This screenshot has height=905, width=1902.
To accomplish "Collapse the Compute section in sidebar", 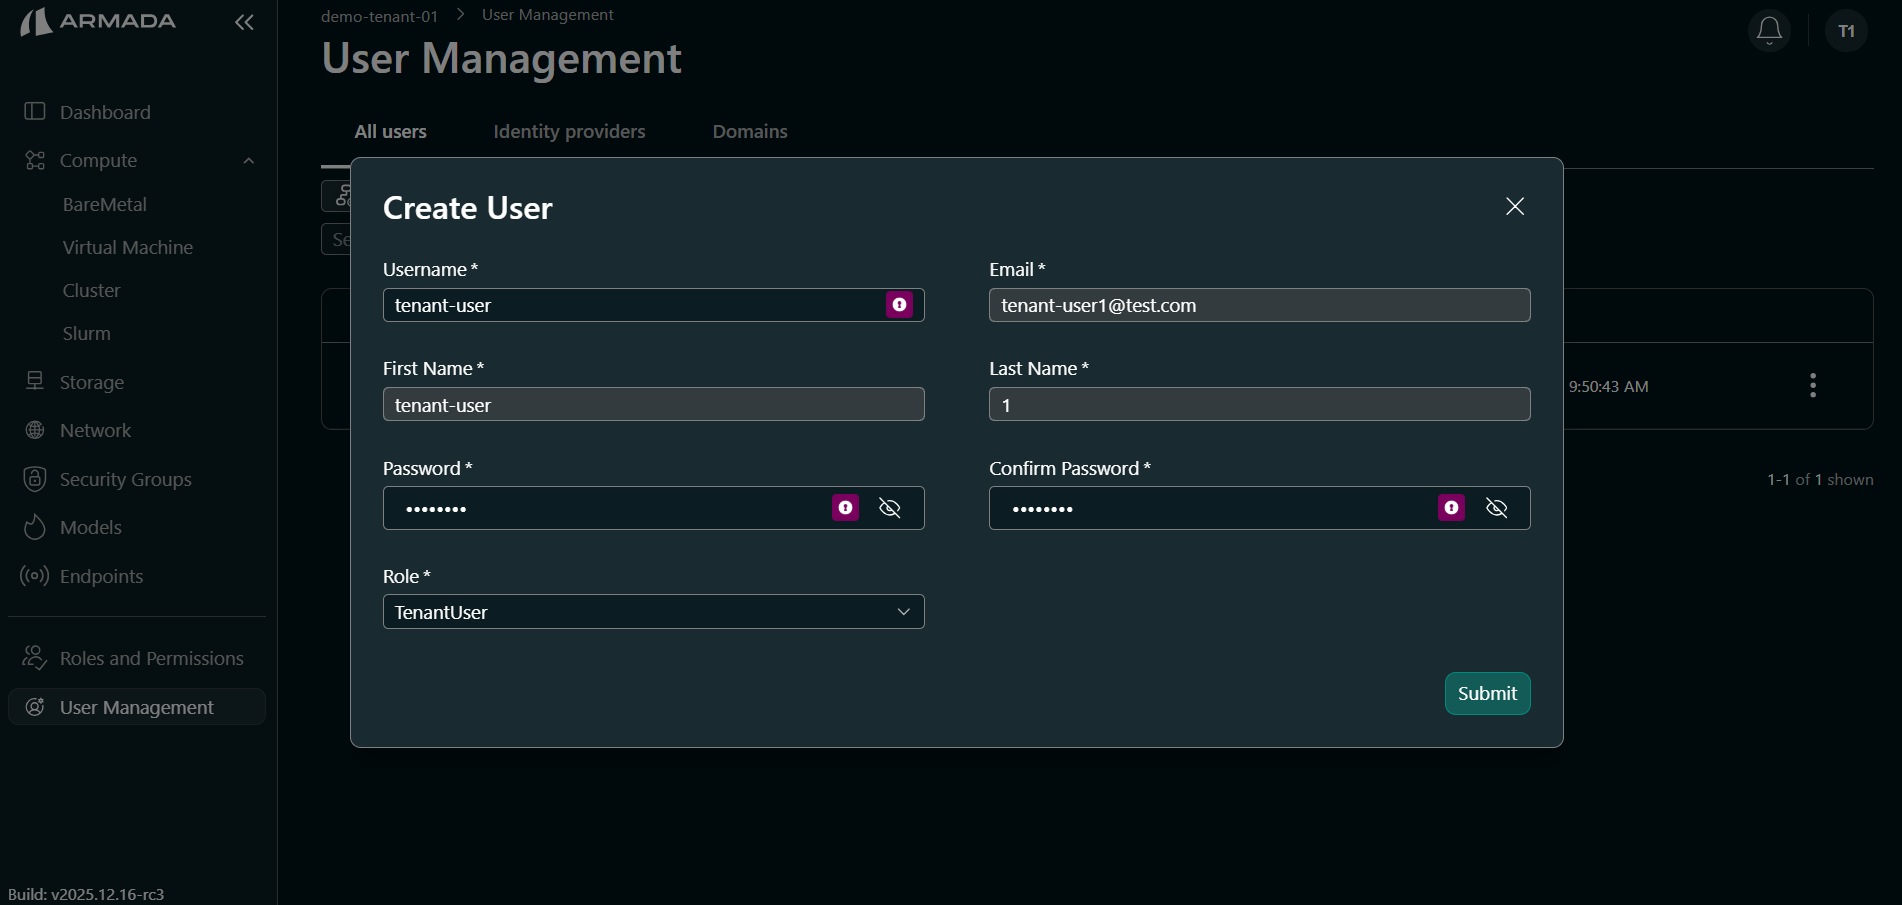I will (248, 161).
